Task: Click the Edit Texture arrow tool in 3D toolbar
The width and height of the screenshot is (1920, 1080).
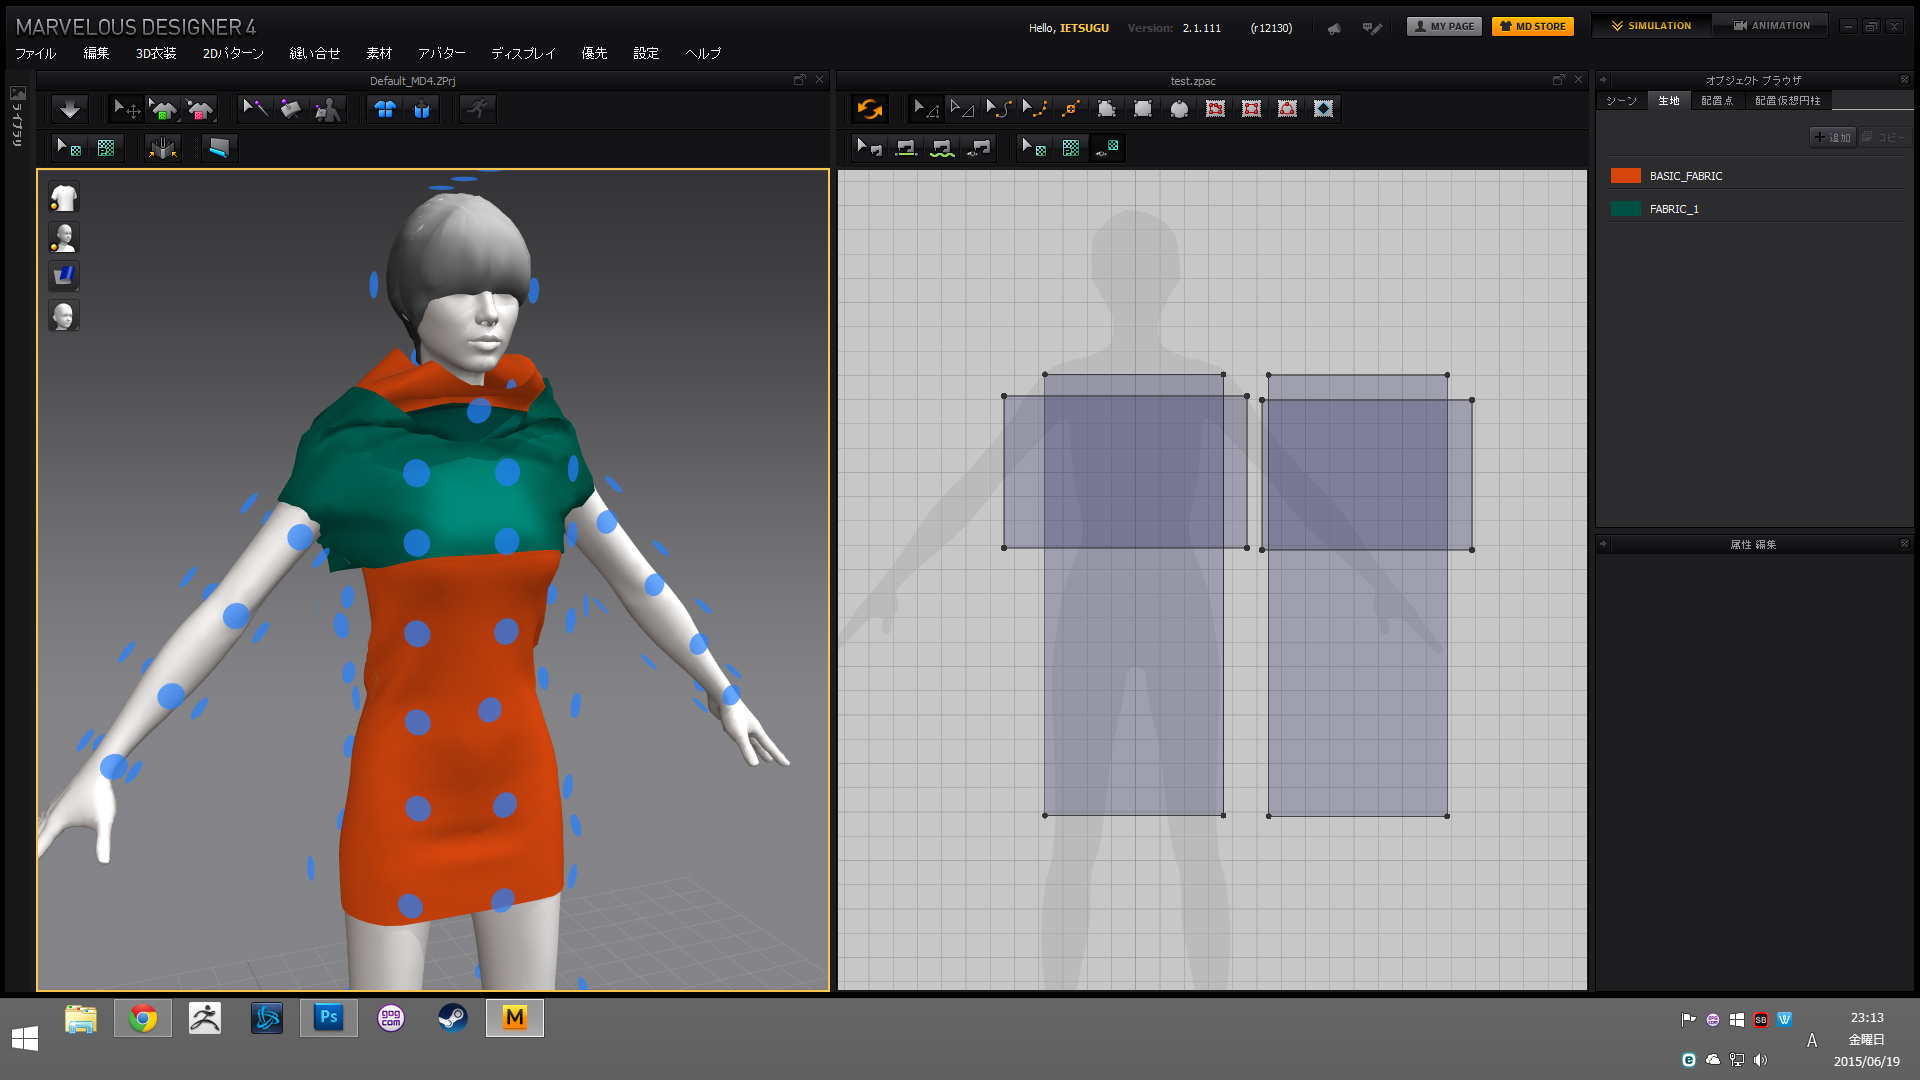Action: (x=68, y=148)
